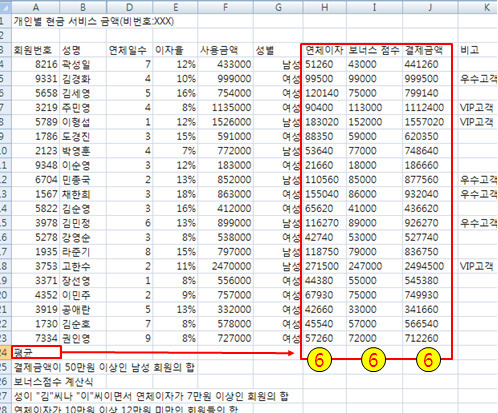Click 우수고객 remark in 채한희 row
The height and width of the screenshot is (413, 498).
coord(478,194)
